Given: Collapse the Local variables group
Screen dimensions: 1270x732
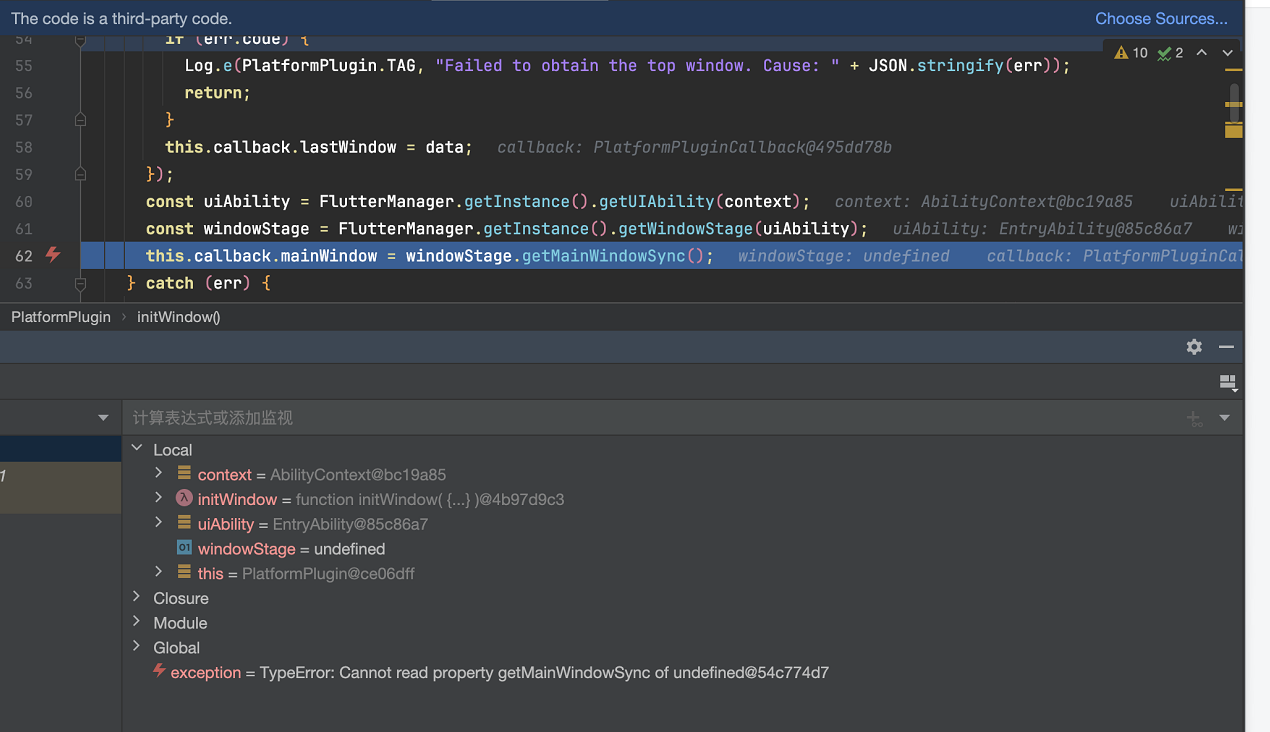Looking at the screenshot, I should click(x=137, y=450).
